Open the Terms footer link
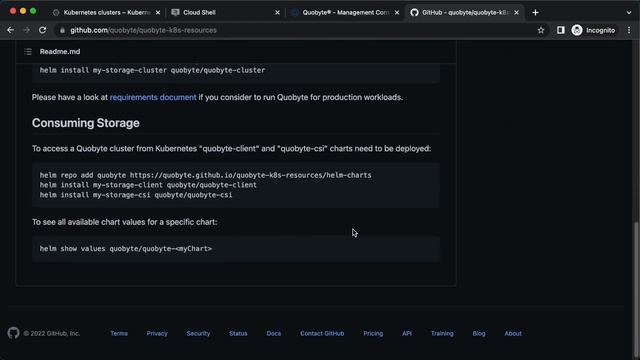 point(119,333)
